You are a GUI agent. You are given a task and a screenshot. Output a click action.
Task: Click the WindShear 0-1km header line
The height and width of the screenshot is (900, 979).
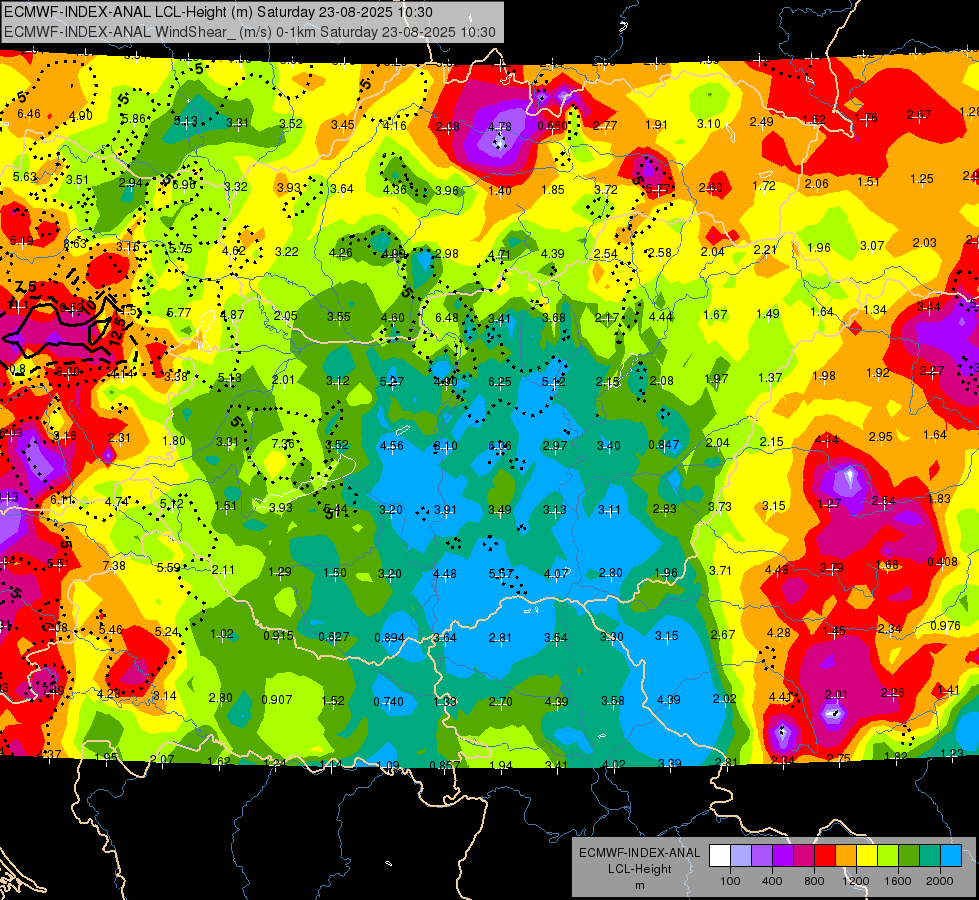(x=250, y=32)
